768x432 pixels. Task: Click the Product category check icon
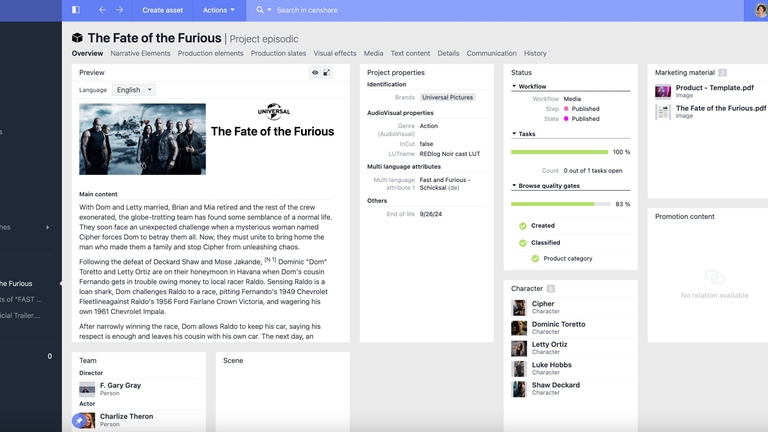tap(535, 259)
